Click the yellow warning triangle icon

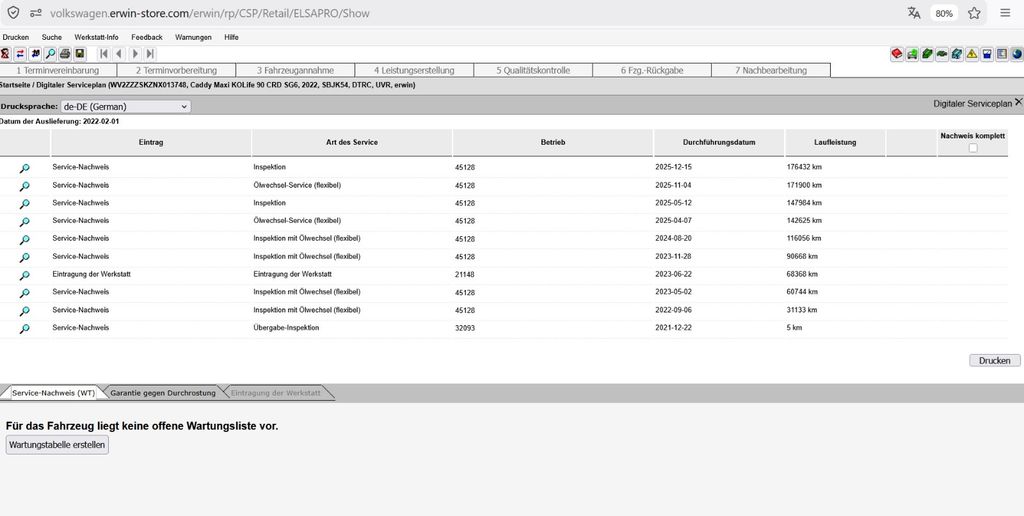coord(972,54)
